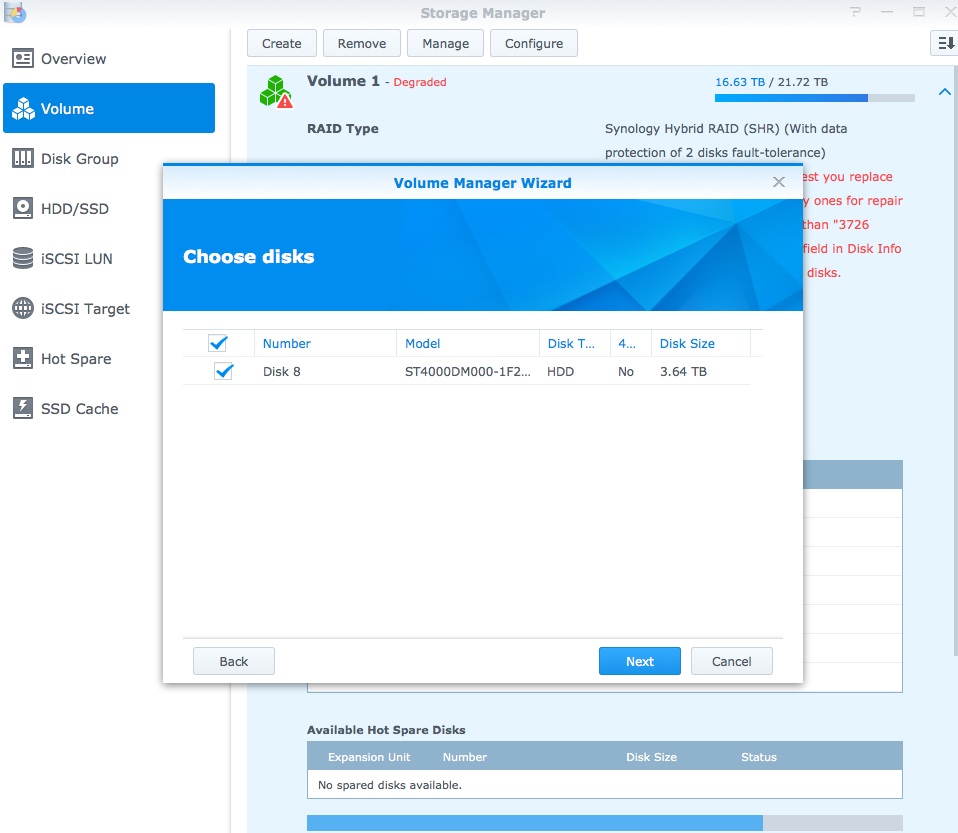The width and height of the screenshot is (958, 833).
Task: Click the Manage button
Action: [445, 43]
